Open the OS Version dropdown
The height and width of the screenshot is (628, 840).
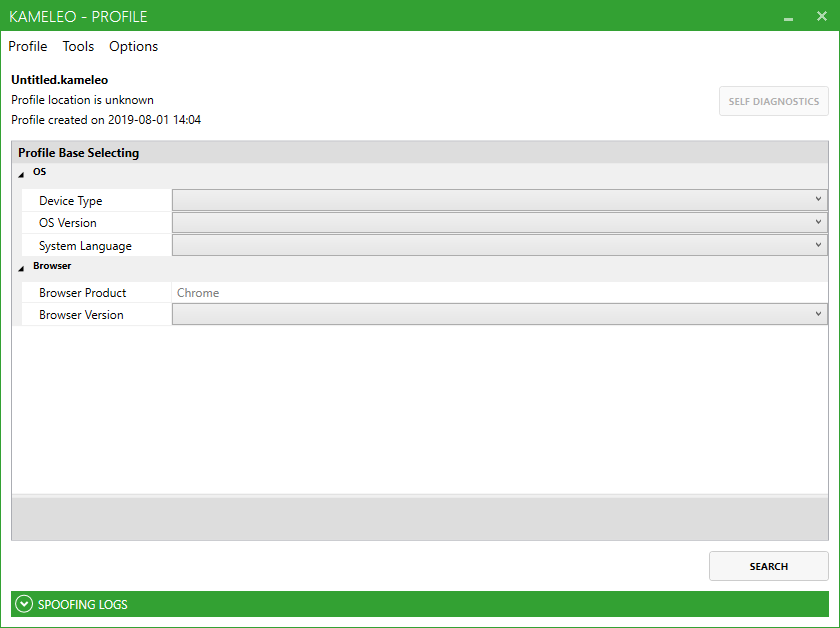coord(500,222)
